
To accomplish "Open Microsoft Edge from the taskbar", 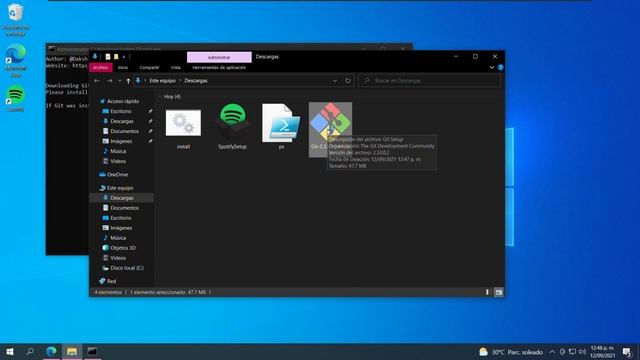I will pyautogui.click(x=51, y=351).
